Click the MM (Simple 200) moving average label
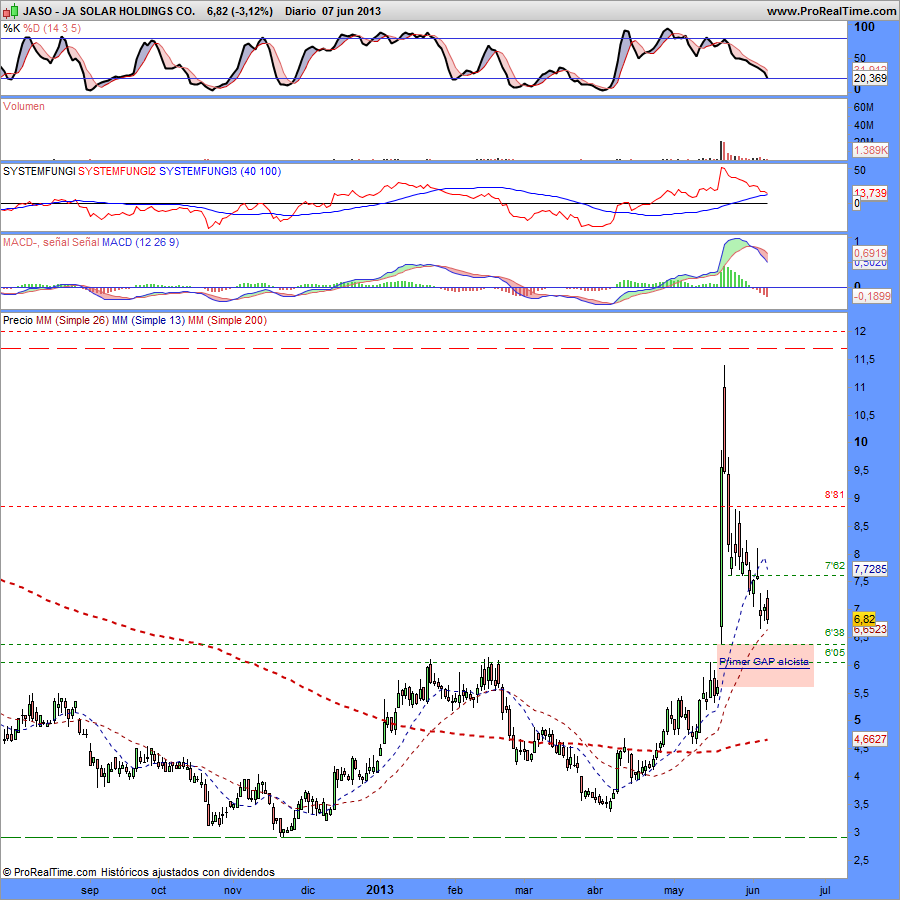Screen dimensions: 900x900 pyautogui.click(x=227, y=320)
